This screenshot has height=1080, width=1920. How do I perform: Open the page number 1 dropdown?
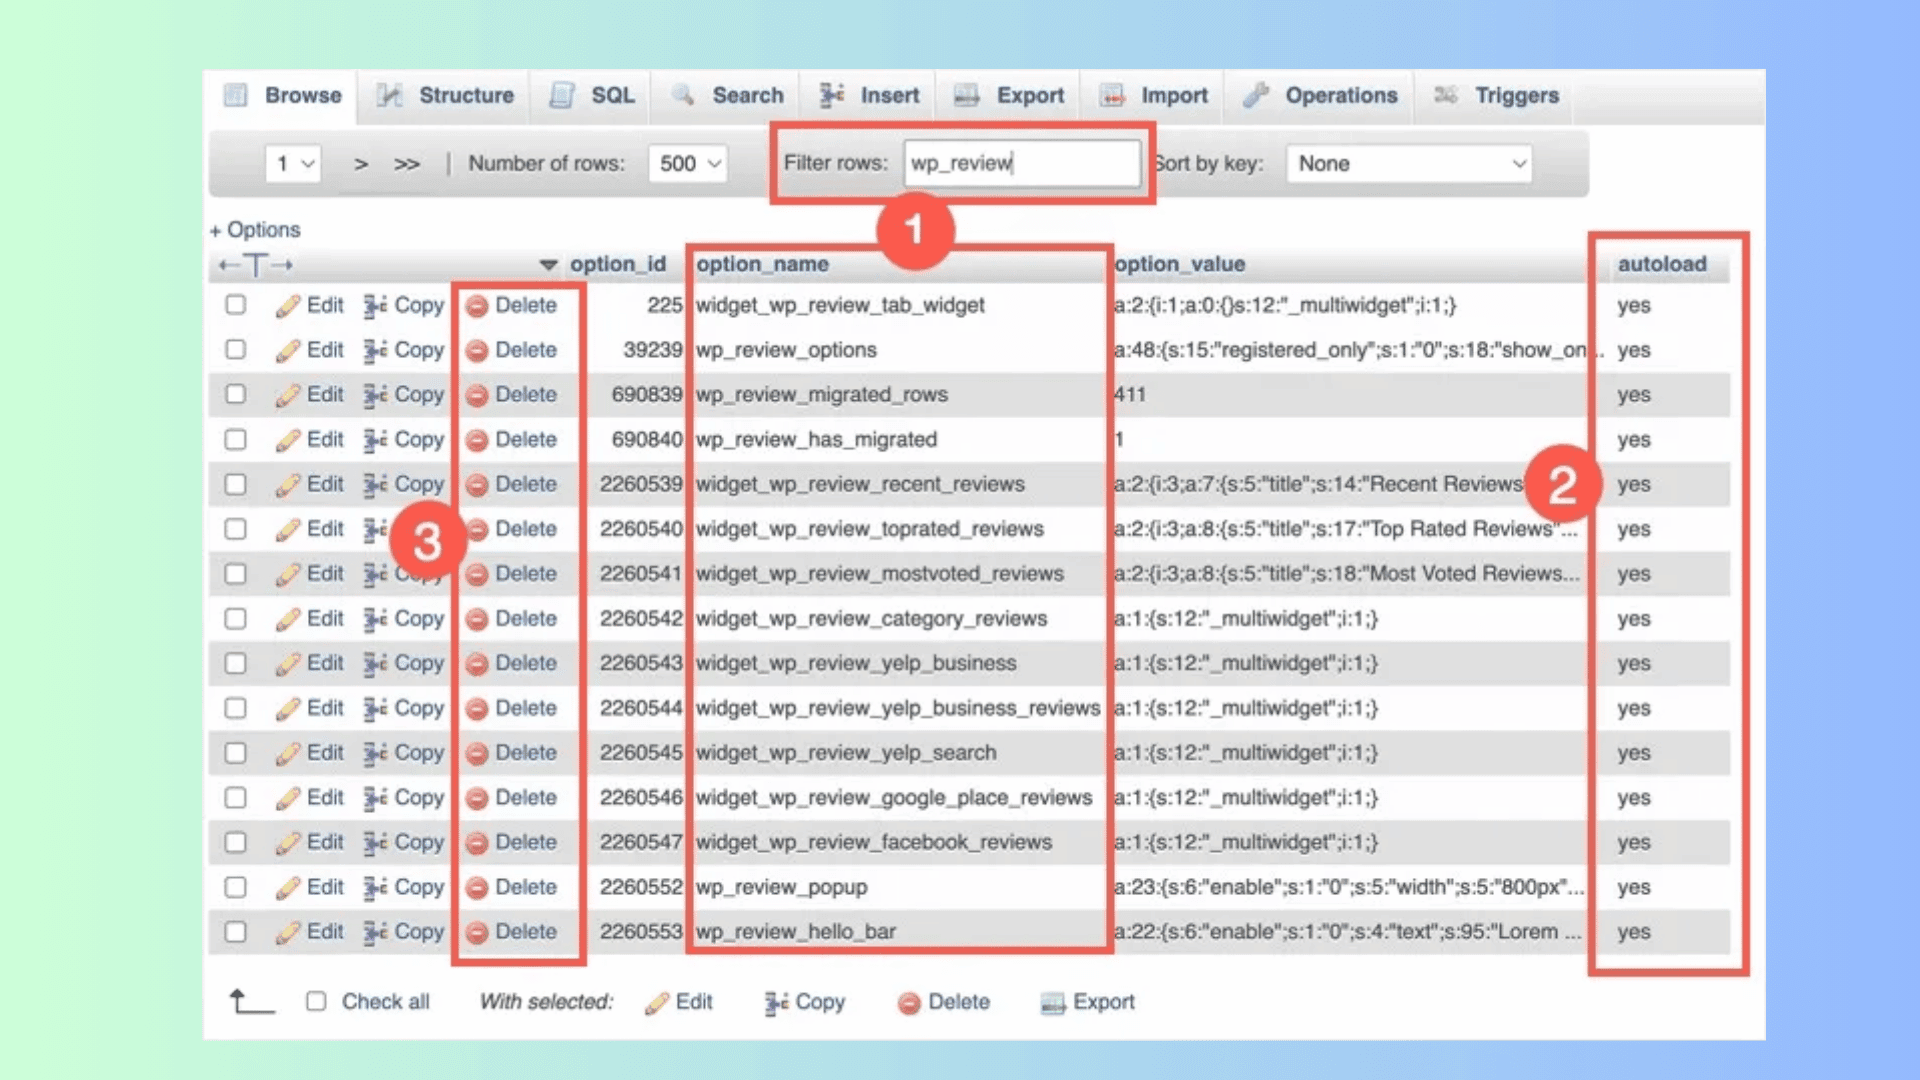tap(293, 163)
